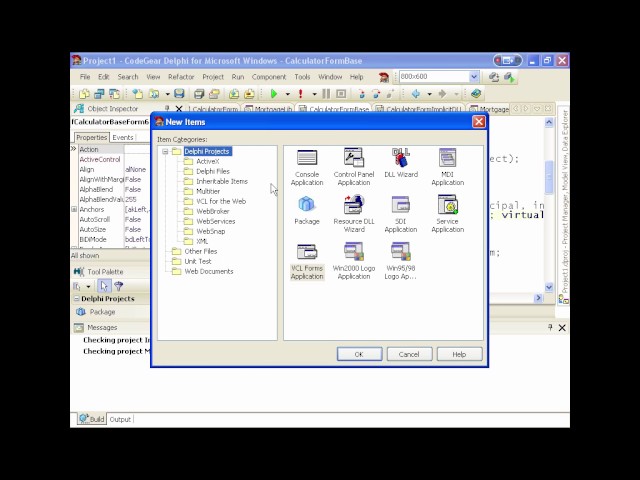640x480 pixels.
Task: Click the OK button
Action: pyautogui.click(x=359, y=354)
